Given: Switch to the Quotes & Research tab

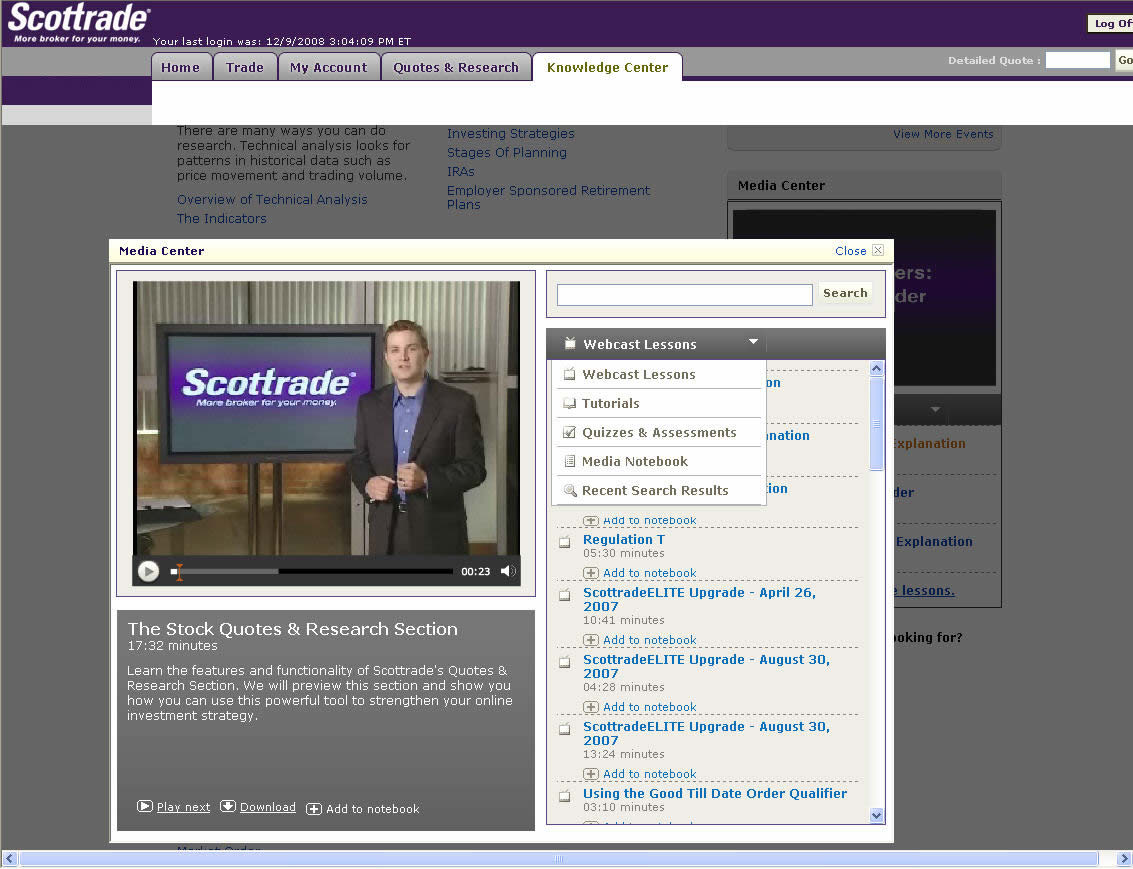Looking at the screenshot, I should click(x=455, y=68).
